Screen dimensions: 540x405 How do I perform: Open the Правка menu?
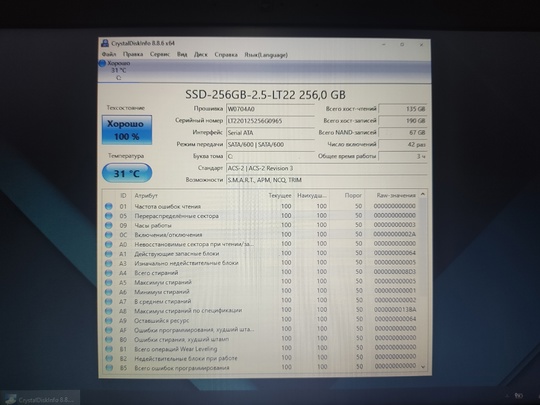(x=133, y=54)
